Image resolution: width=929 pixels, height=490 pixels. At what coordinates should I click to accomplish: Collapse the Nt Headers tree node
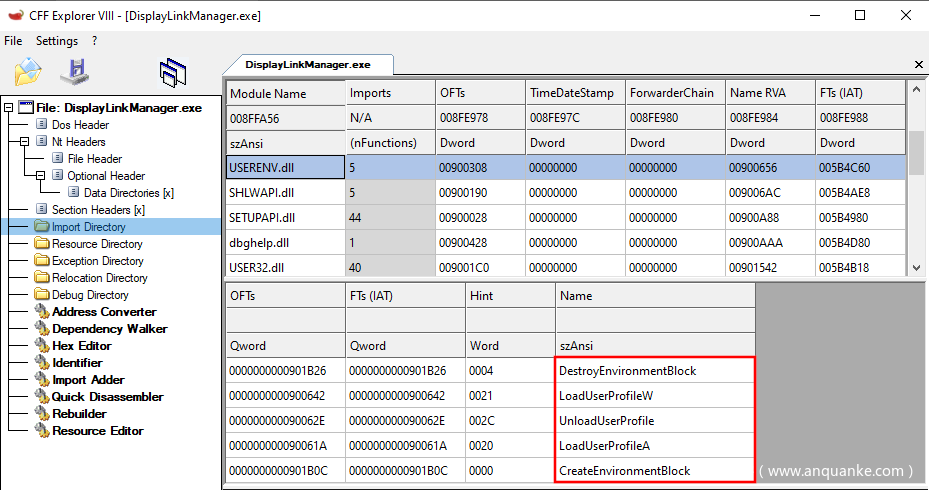(25, 142)
